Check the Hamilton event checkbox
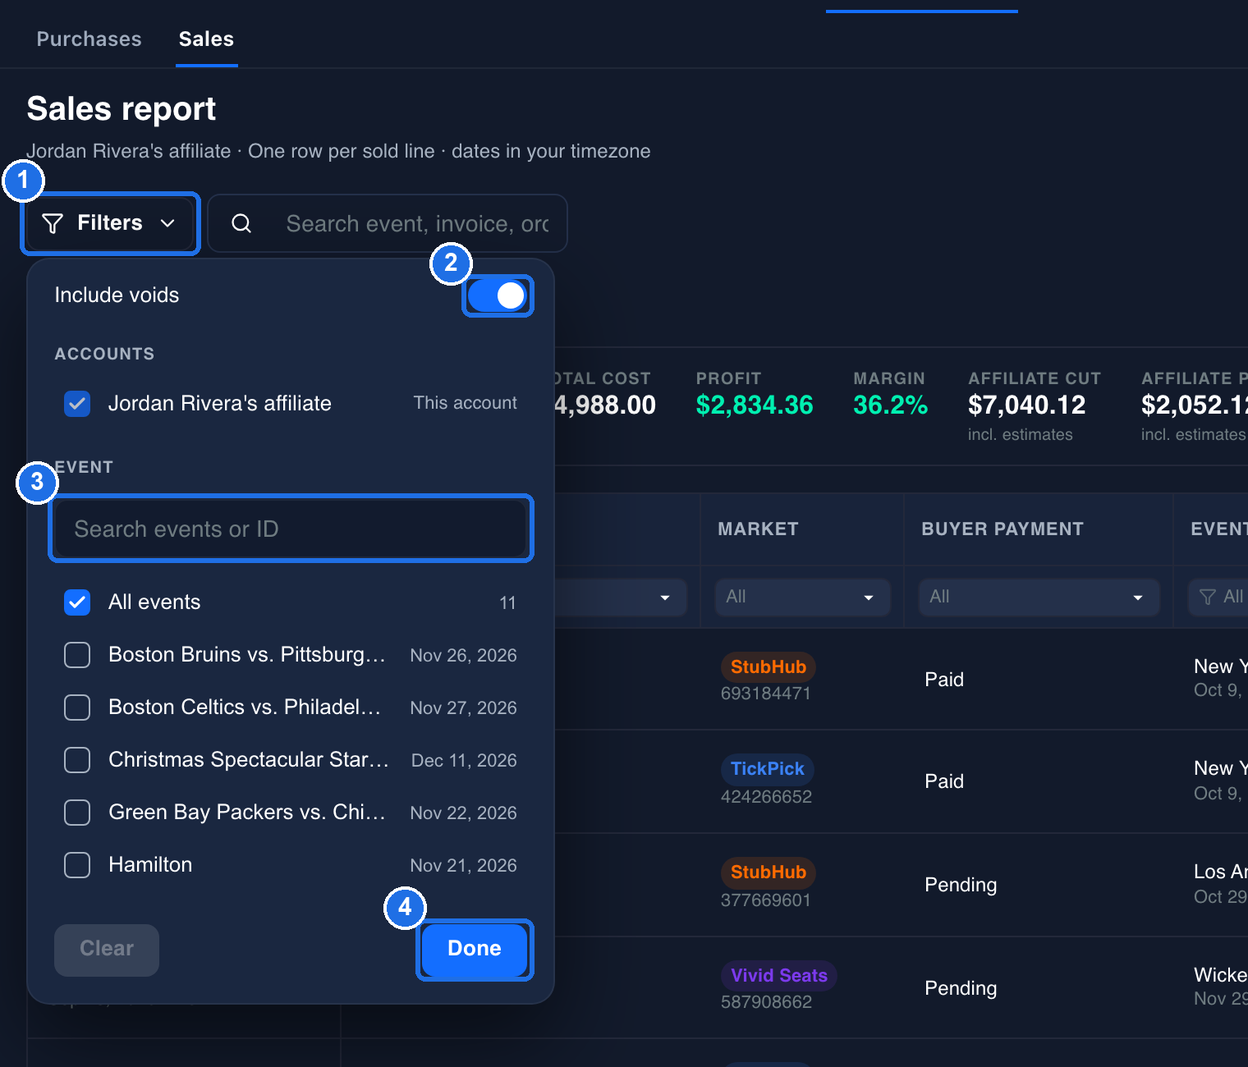 coord(77,865)
